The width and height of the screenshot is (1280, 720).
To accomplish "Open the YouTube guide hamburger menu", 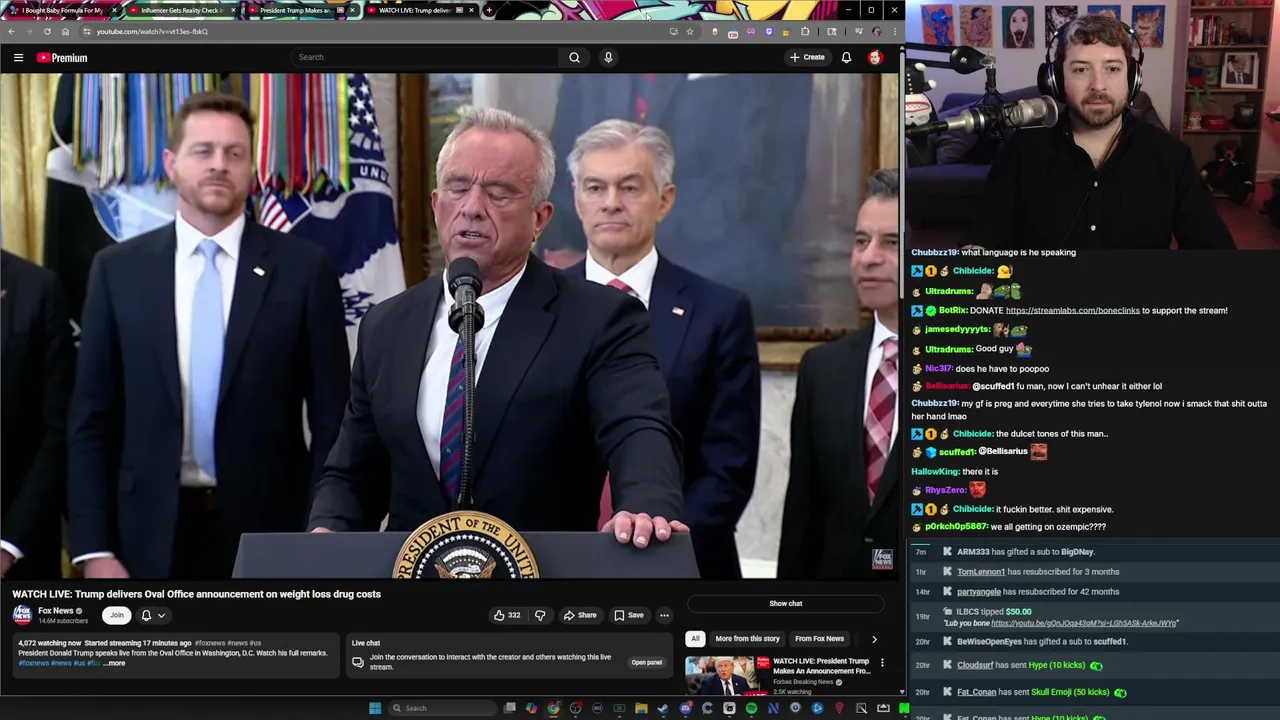I will (18, 58).
